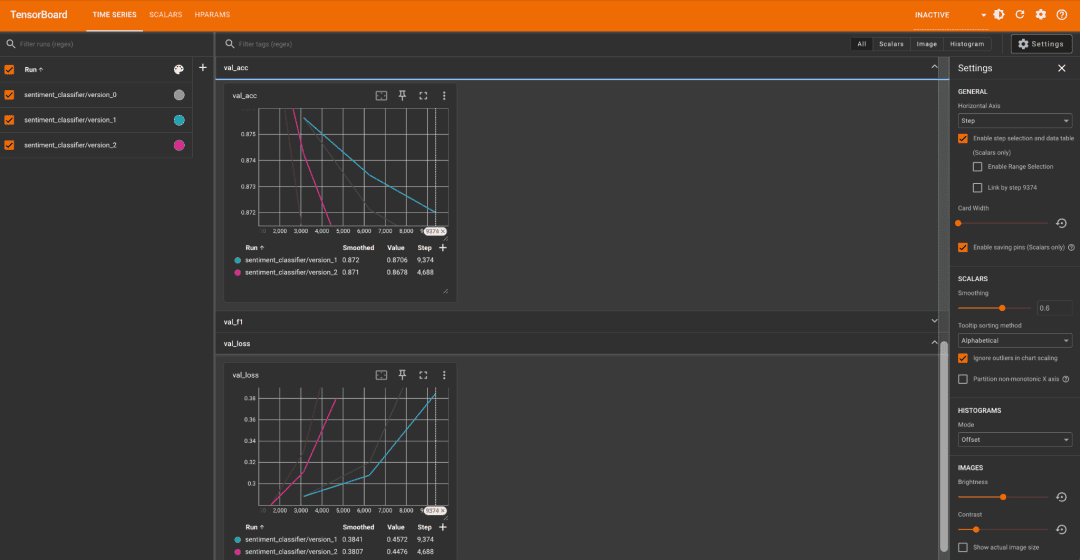Collapse the val_loss section
Screen dimensions: 1080x560
934,343
